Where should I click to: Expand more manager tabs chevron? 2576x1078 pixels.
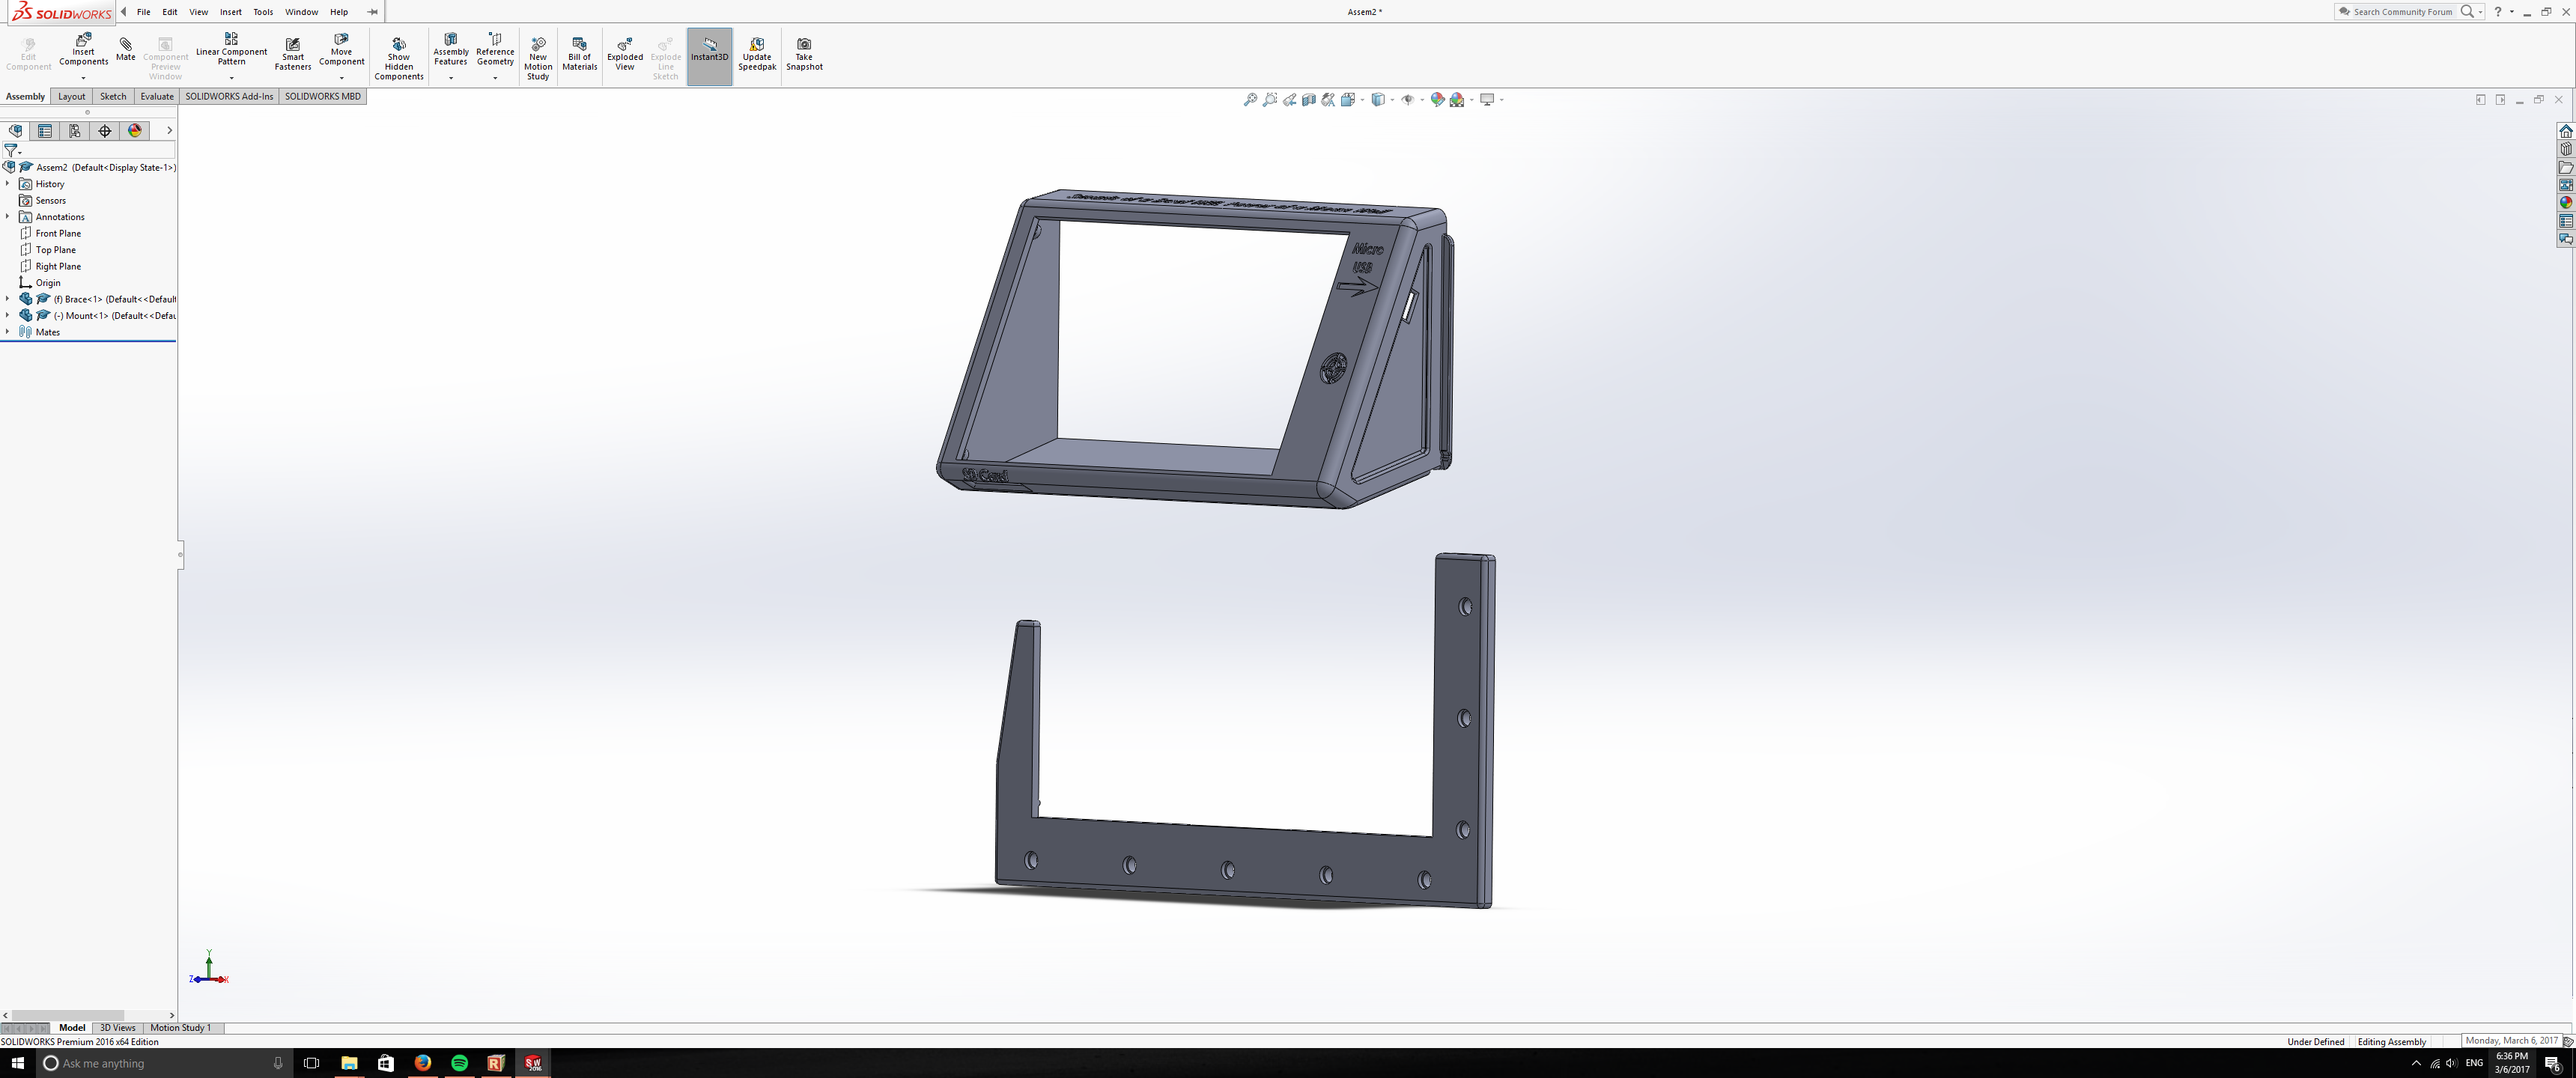point(169,131)
